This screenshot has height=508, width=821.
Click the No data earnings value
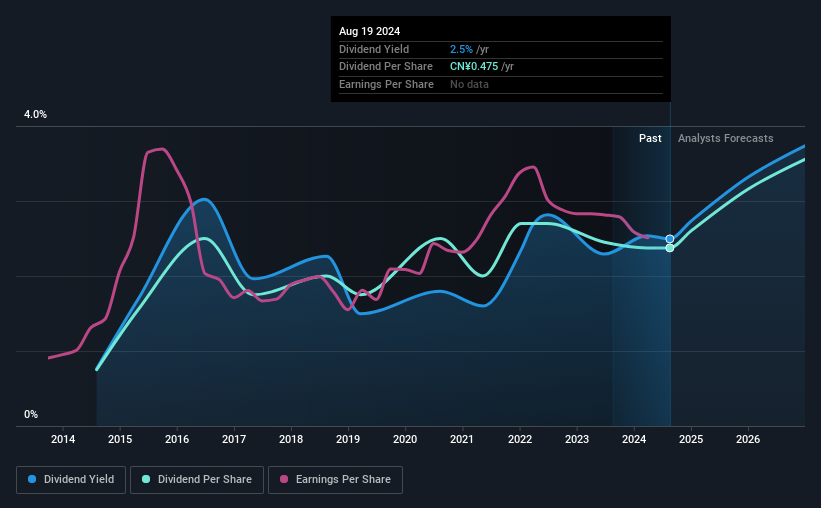tap(469, 84)
